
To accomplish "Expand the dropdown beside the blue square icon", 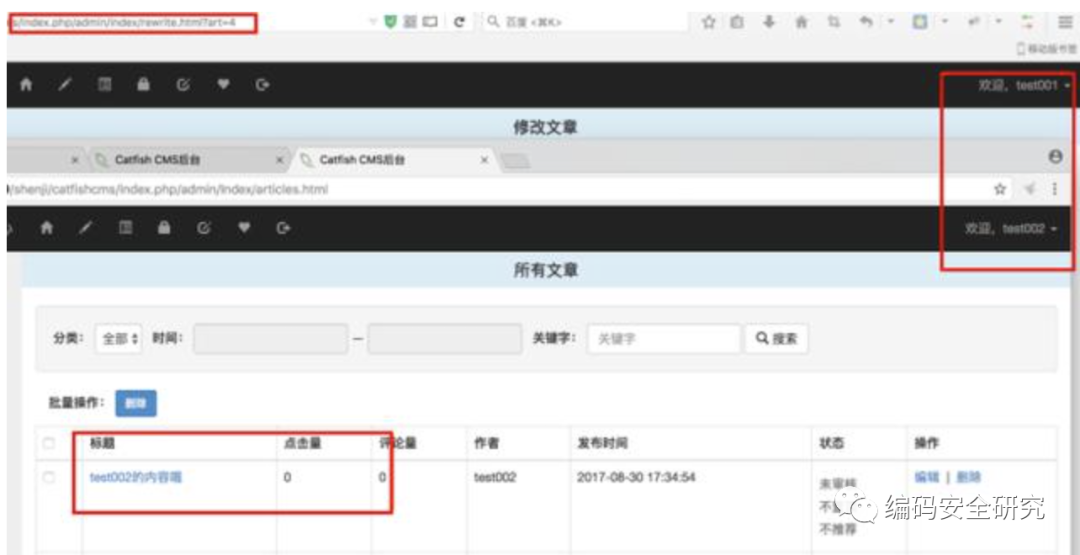I will click(945, 22).
